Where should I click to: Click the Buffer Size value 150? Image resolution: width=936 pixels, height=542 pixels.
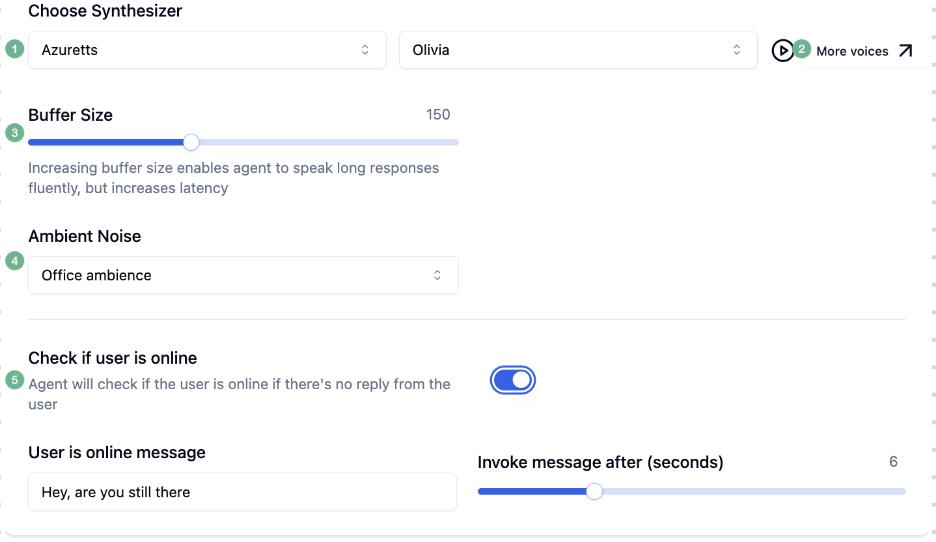click(438, 115)
